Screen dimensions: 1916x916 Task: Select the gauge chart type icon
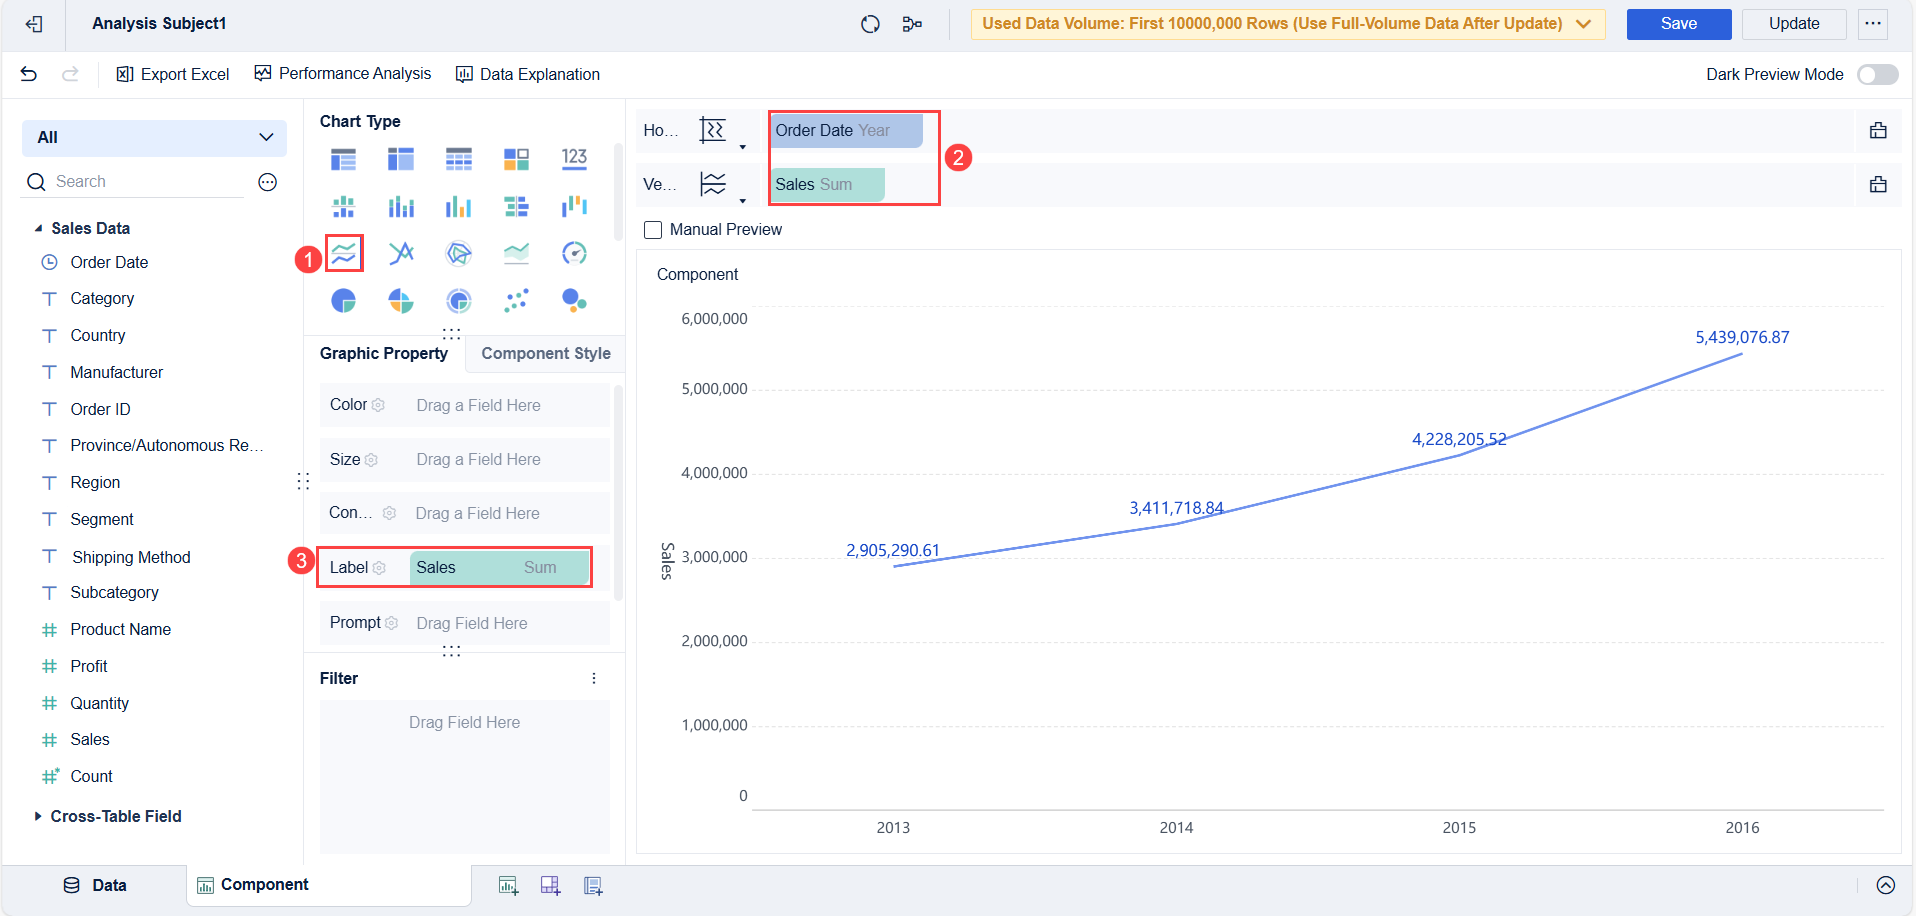point(575,253)
